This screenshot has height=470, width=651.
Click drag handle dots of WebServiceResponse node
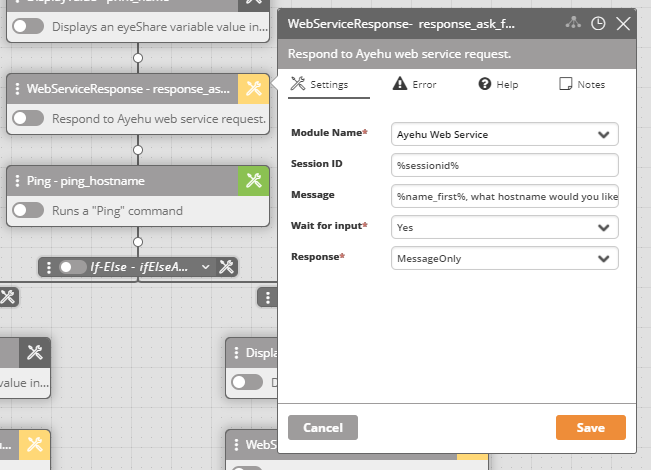pos(17,89)
